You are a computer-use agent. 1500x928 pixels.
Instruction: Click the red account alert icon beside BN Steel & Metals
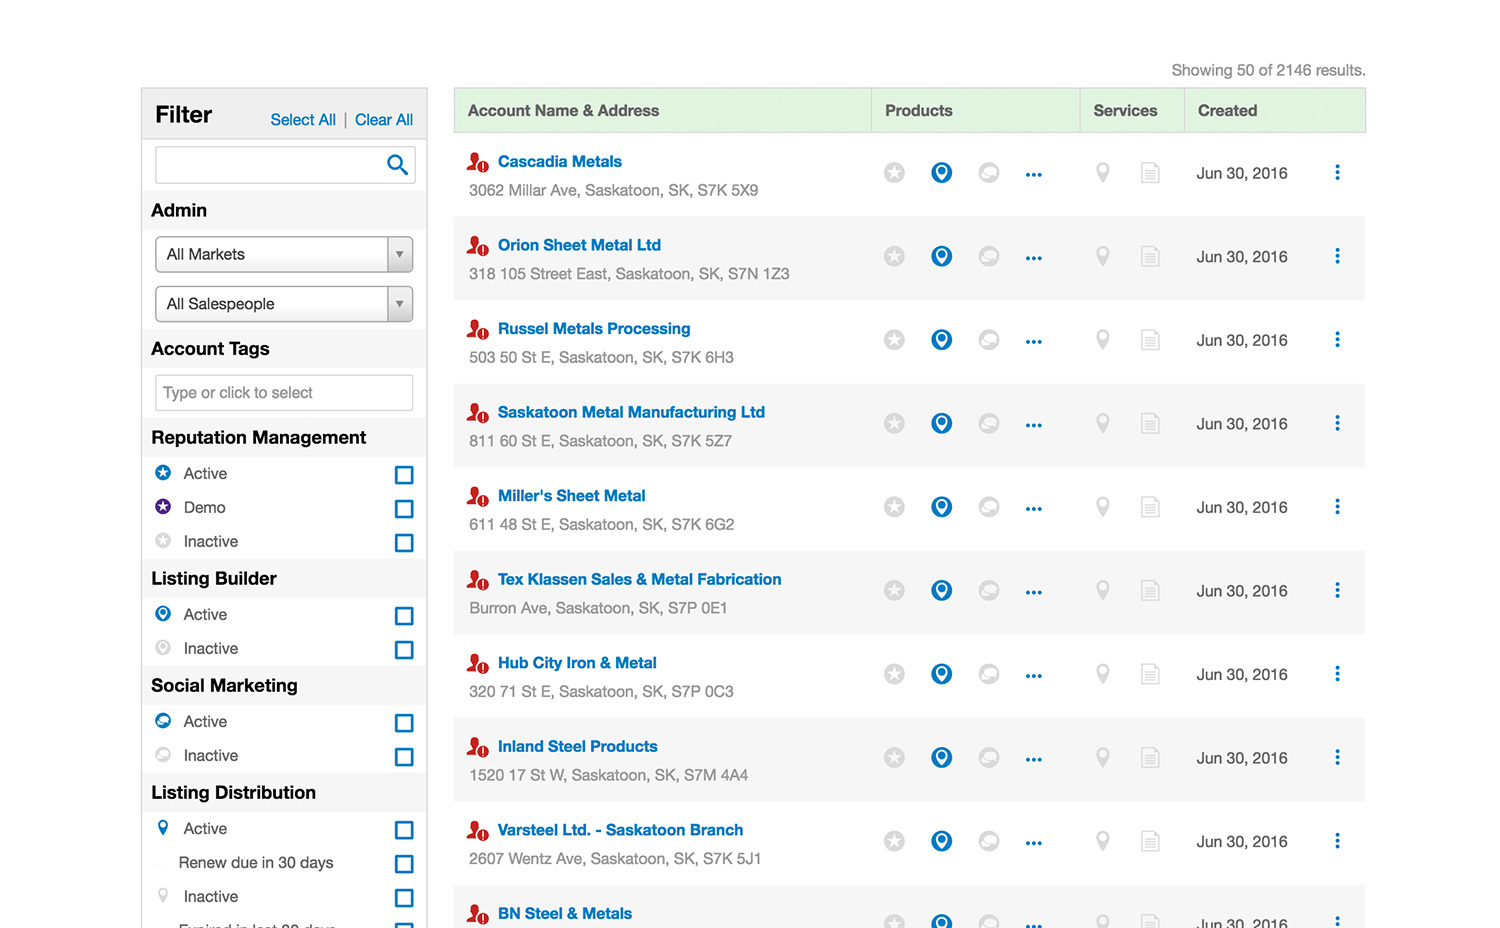[478, 914]
